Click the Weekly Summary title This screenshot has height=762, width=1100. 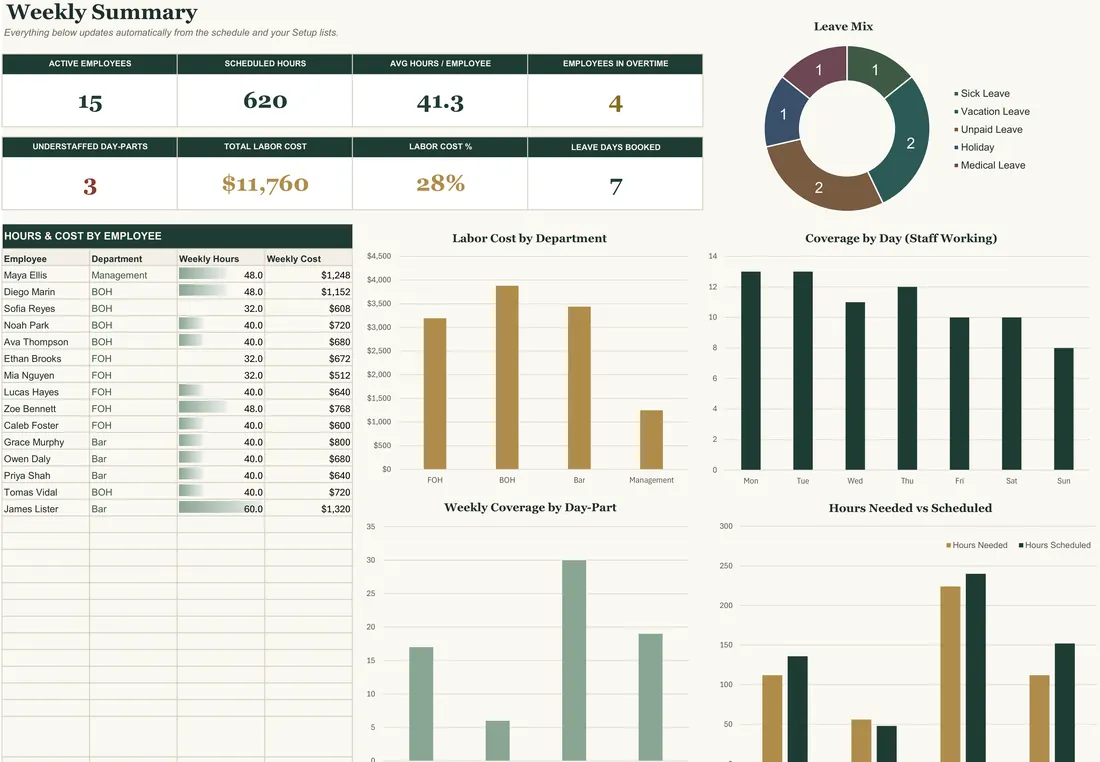point(102,12)
